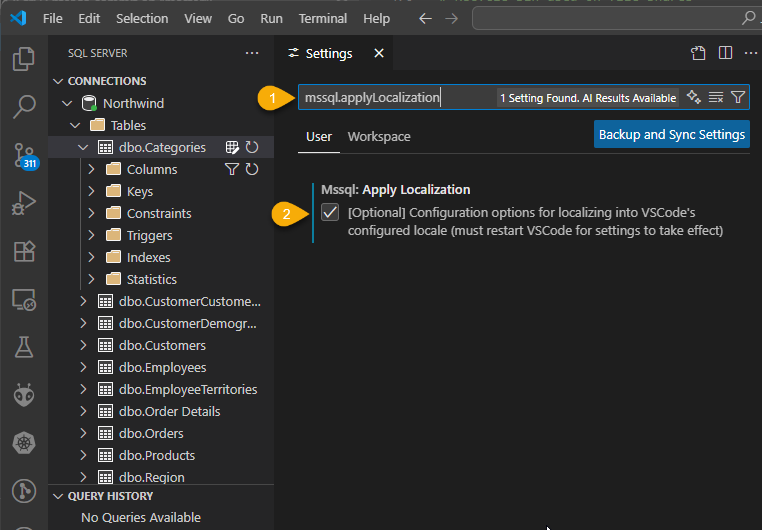This screenshot has height=530, width=762.
Task: Click the Backup and Sync Settings button
Action: (x=671, y=134)
